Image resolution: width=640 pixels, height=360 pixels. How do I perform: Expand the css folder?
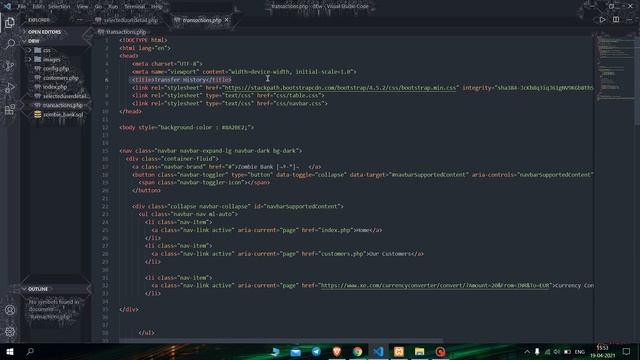(47, 50)
